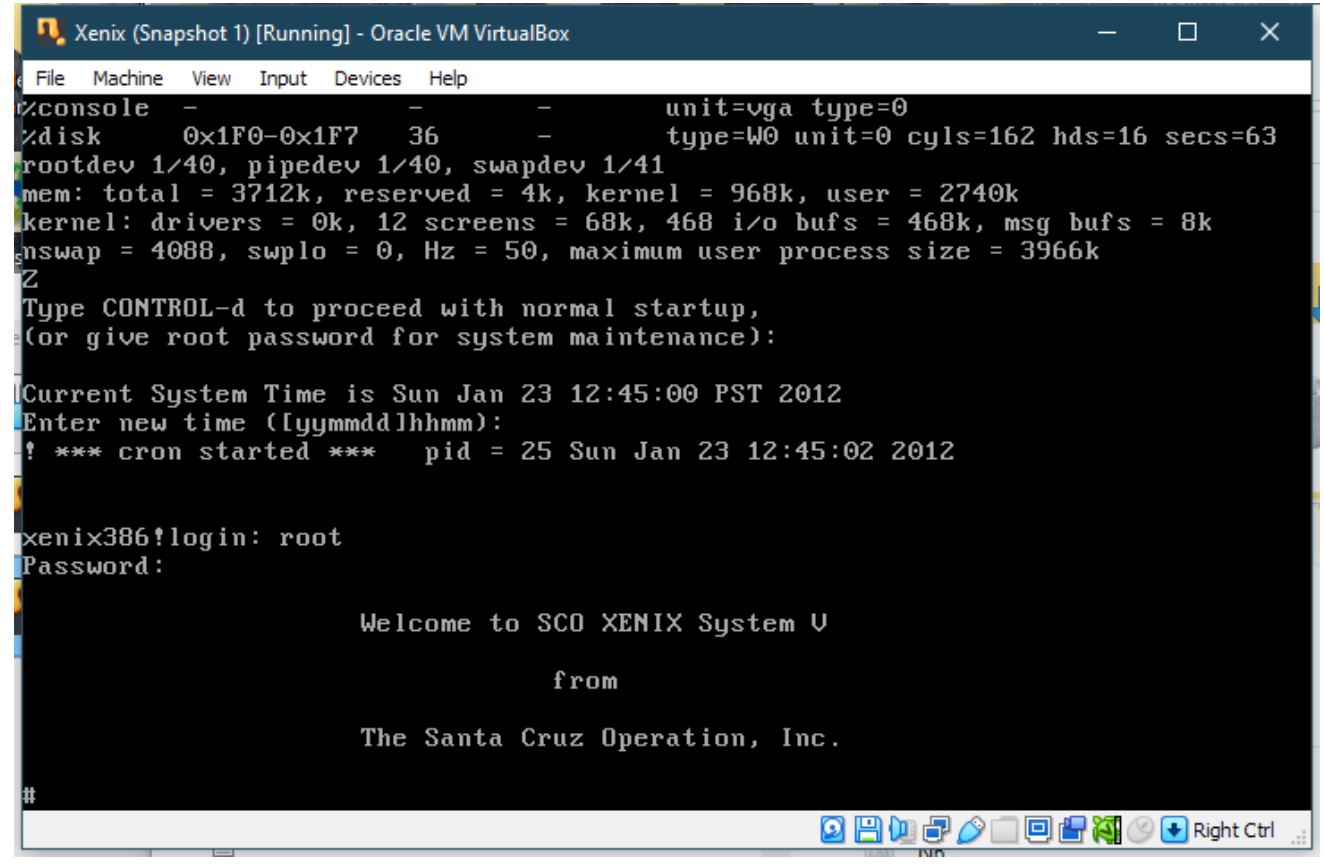Click the 'mem: total = 3712k' line
The height and width of the screenshot is (866, 1324).
coord(520,193)
